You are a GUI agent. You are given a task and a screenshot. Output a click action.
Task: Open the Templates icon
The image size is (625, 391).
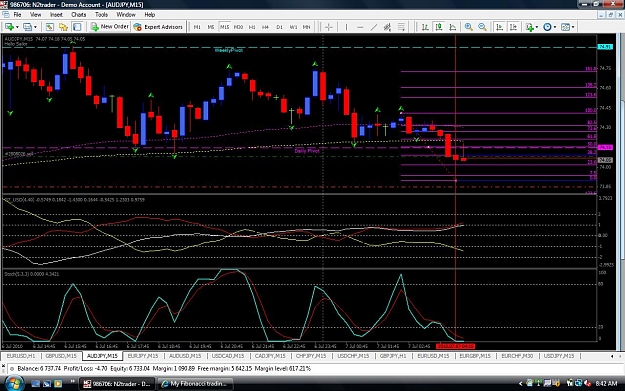[565, 27]
